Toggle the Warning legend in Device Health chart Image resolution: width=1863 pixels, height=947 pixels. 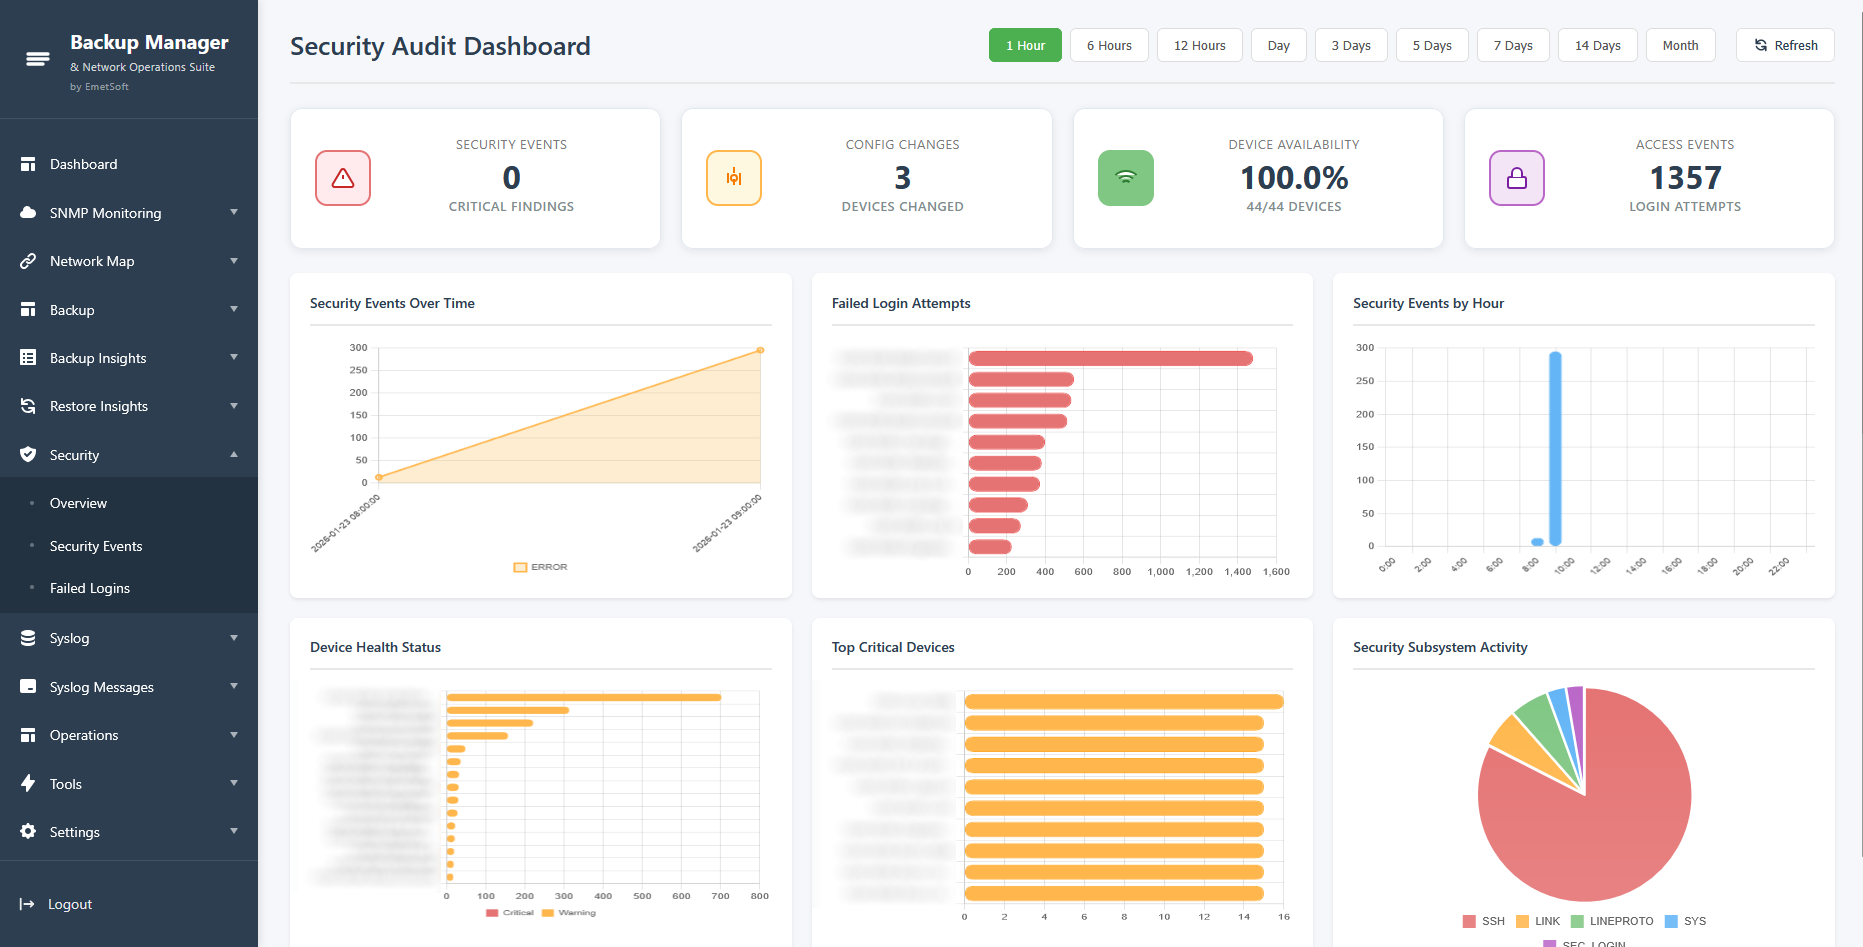[x=569, y=913]
